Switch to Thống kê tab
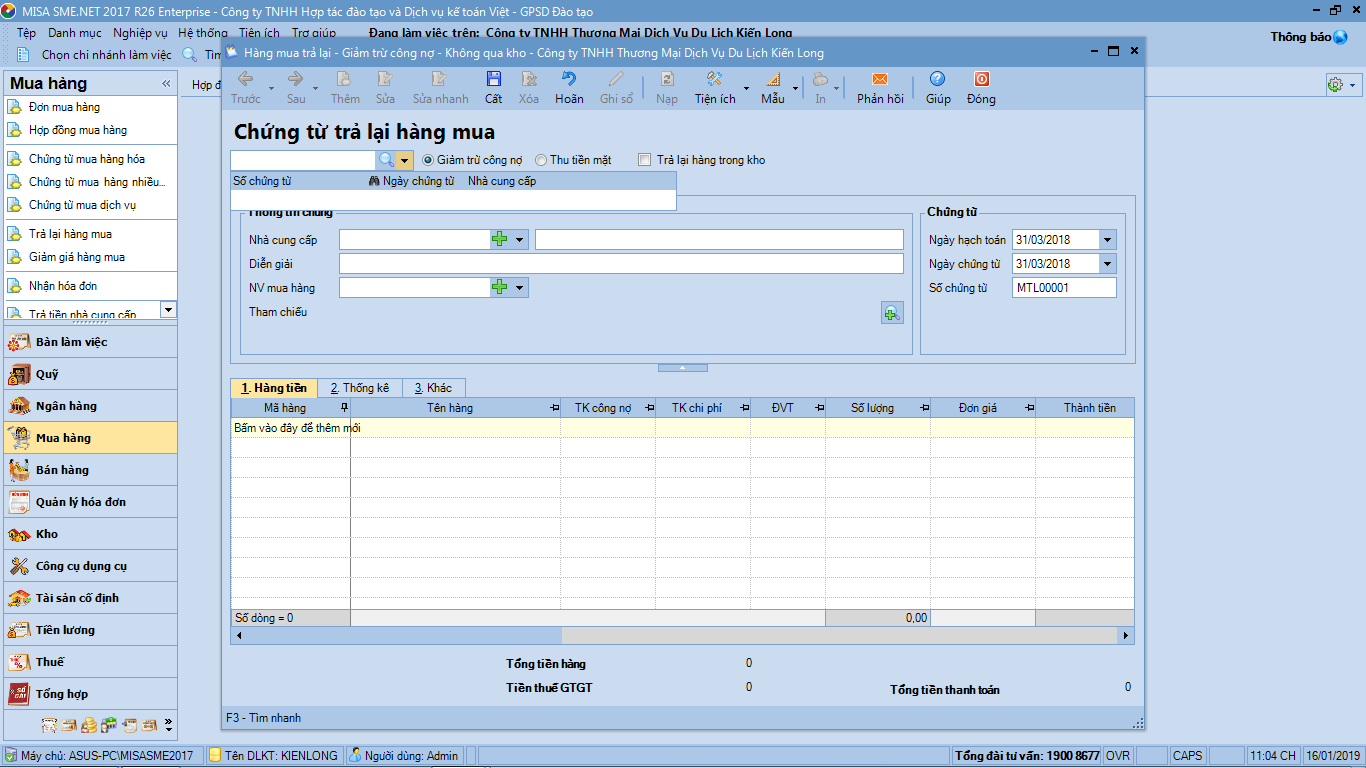The height and width of the screenshot is (768, 1366). tap(360, 388)
